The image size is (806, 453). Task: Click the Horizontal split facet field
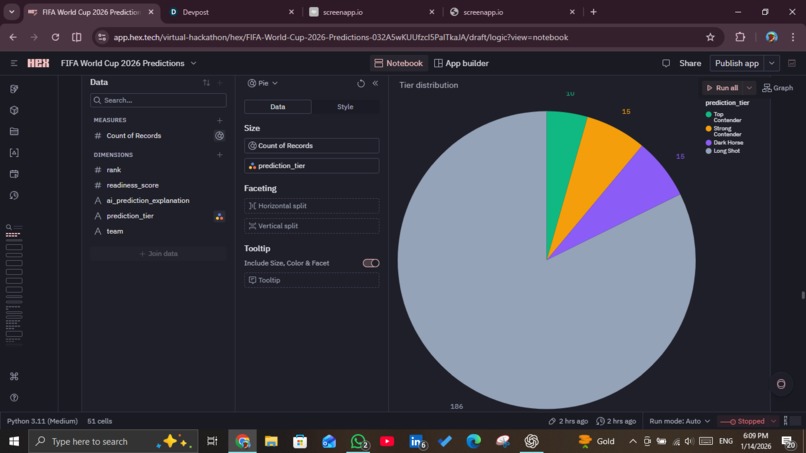(312, 206)
